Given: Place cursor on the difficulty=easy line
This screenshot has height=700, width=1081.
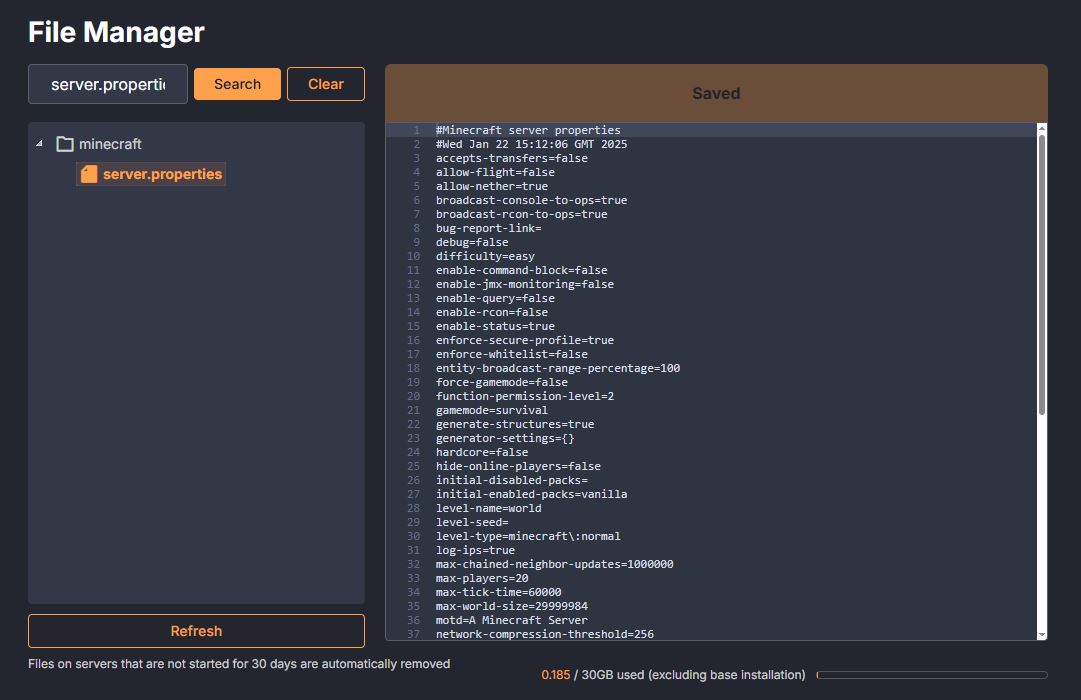Looking at the screenshot, I should [x=485, y=256].
